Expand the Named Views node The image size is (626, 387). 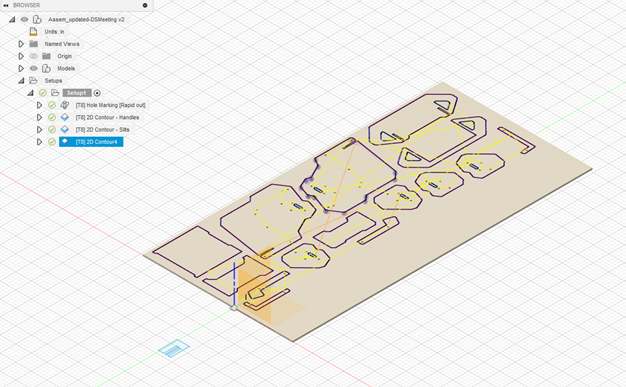click(21, 44)
